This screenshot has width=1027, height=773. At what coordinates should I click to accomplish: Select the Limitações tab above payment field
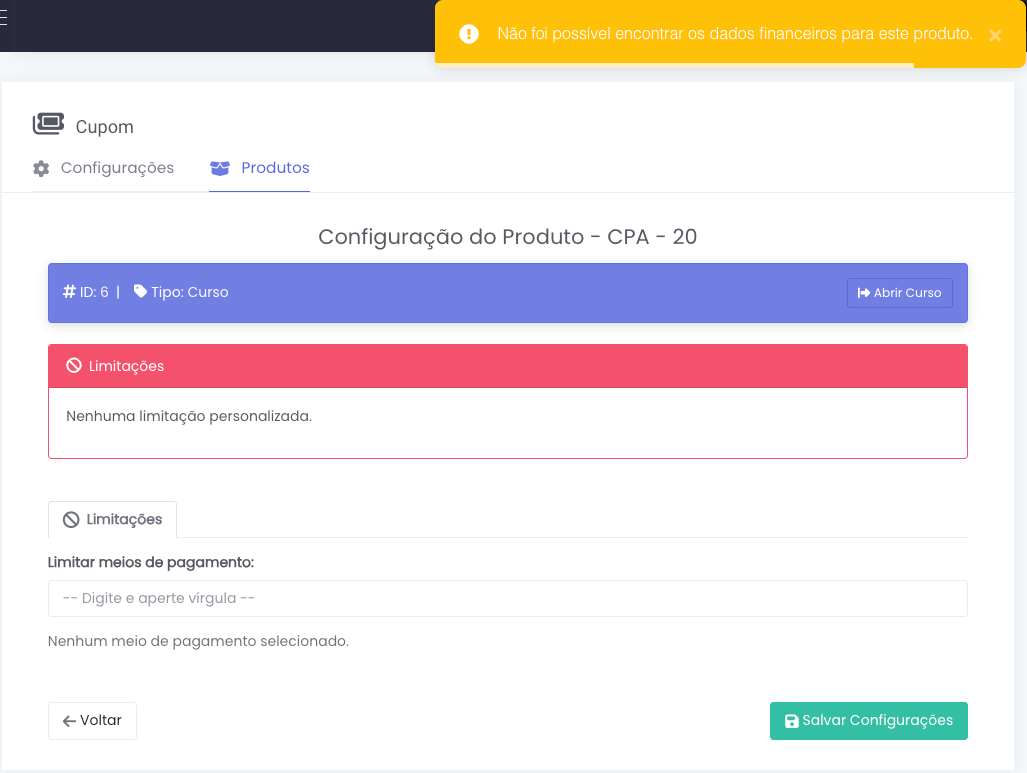click(112, 519)
